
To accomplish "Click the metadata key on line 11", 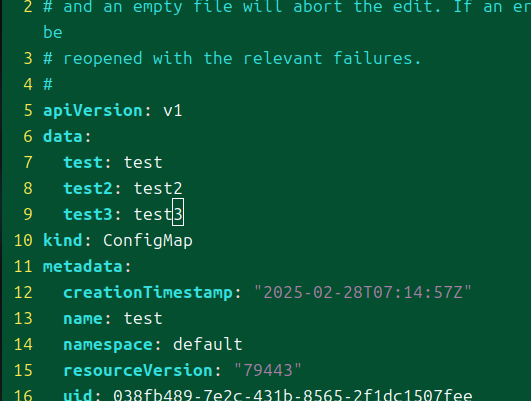I will point(82,267).
